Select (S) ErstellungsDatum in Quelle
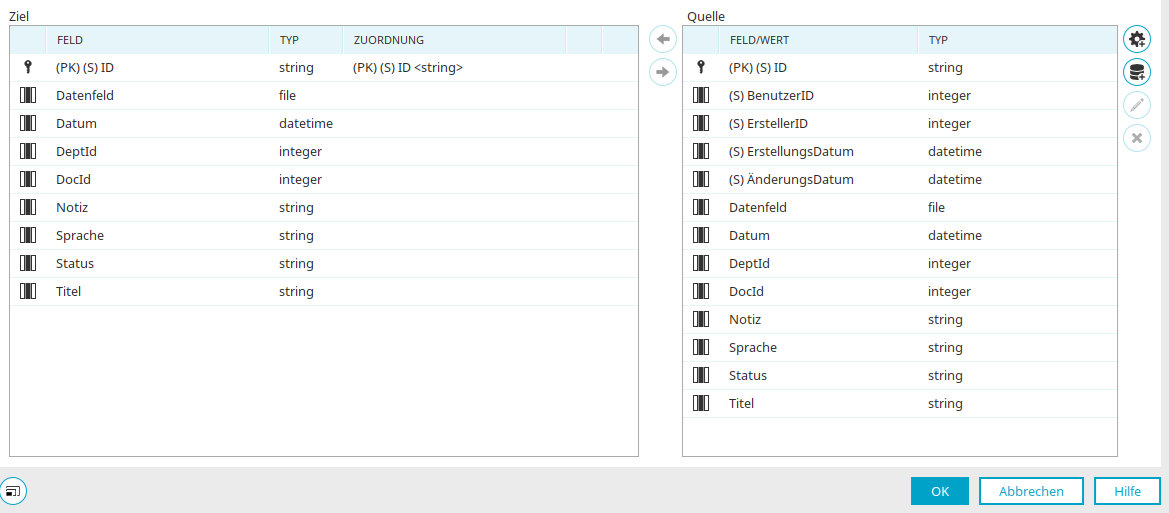Viewport: 1169px width, 513px height. pyautogui.click(x=791, y=151)
